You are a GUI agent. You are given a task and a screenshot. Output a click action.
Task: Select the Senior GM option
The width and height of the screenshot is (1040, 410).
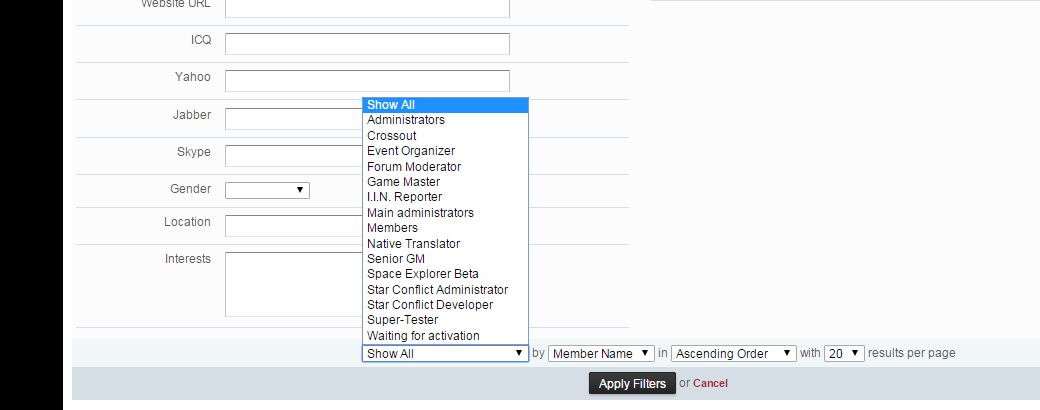click(396, 259)
